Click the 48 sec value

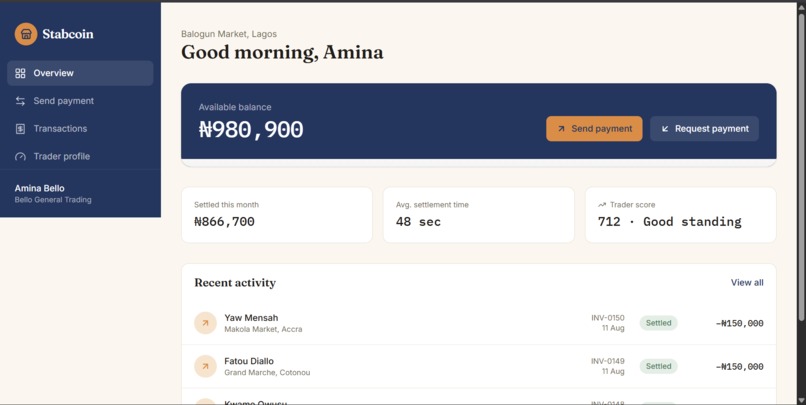click(x=418, y=222)
